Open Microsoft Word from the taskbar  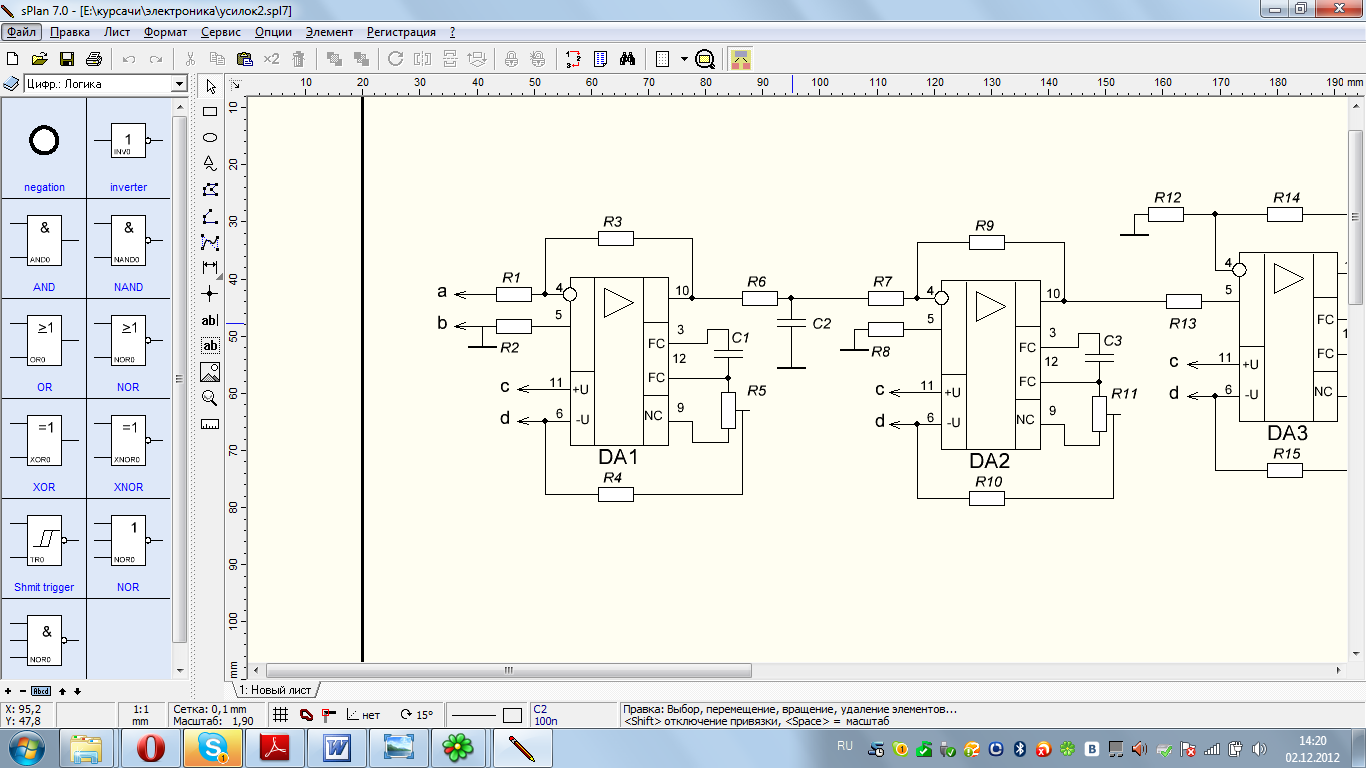pyautogui.click(x=337, y=747)
